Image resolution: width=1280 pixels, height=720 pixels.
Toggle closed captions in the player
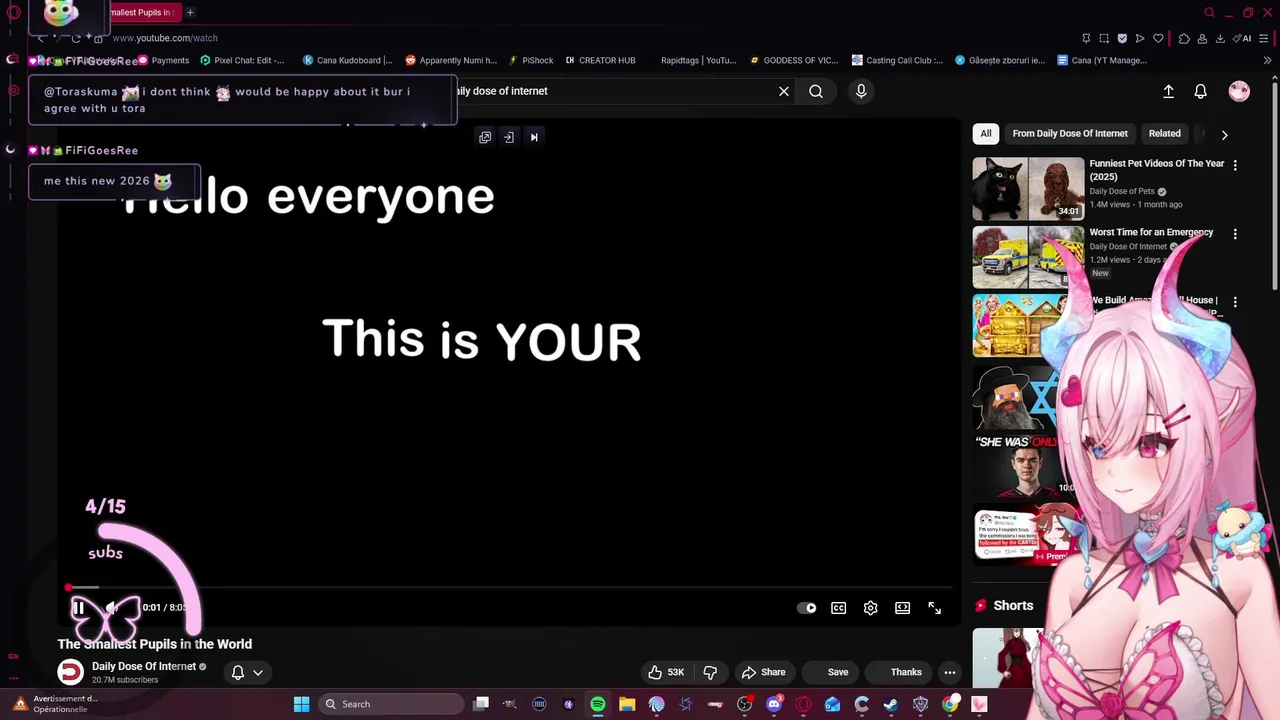pos(839,608)
